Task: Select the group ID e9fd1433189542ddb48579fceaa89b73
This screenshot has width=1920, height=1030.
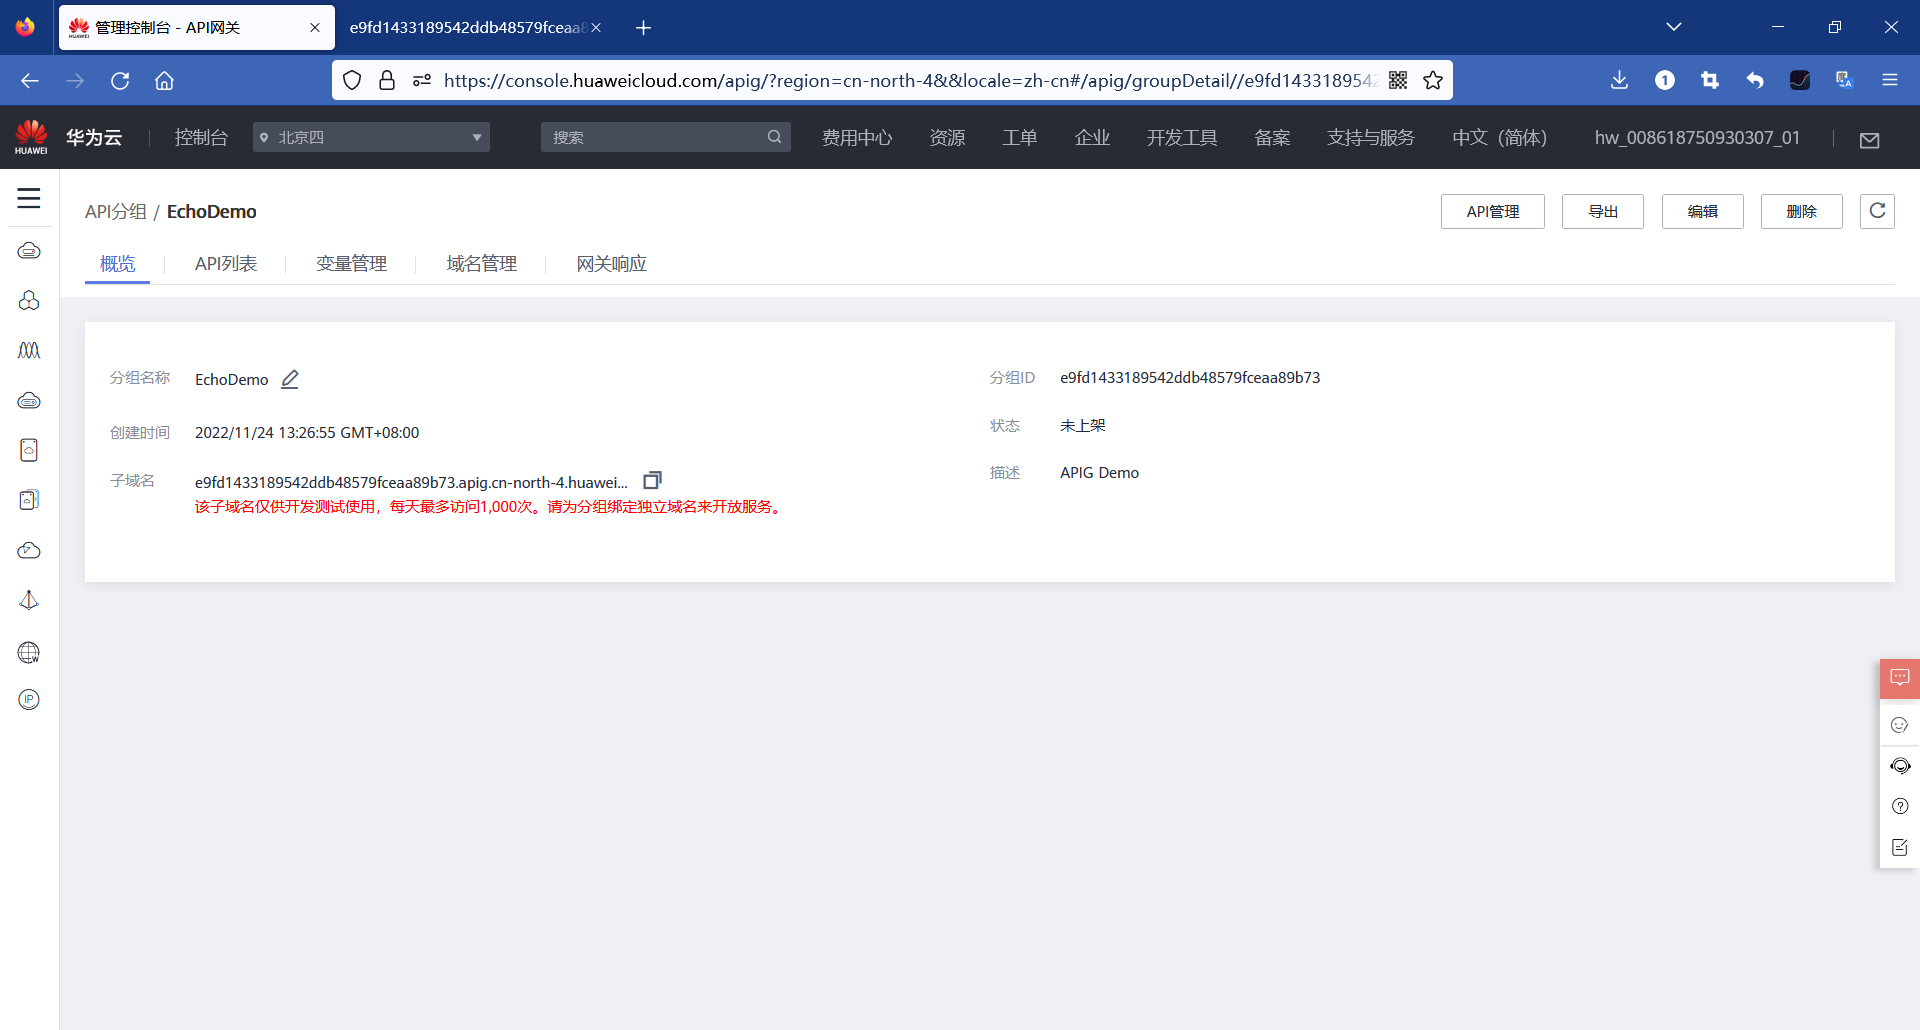Action: pyautogui.click(x=1190, y=377)
